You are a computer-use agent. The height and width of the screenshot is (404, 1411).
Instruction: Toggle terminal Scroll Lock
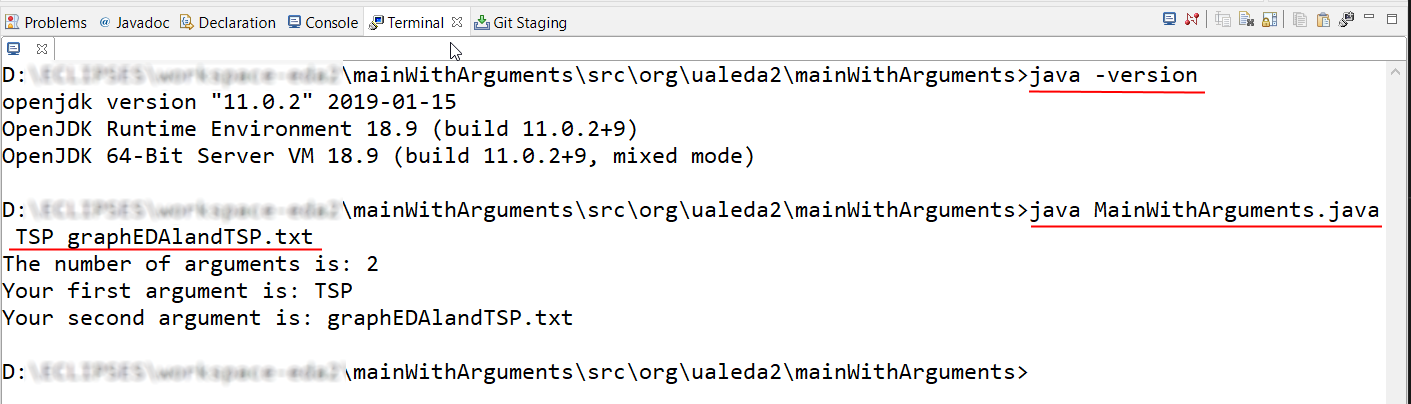coord(1269,19)
